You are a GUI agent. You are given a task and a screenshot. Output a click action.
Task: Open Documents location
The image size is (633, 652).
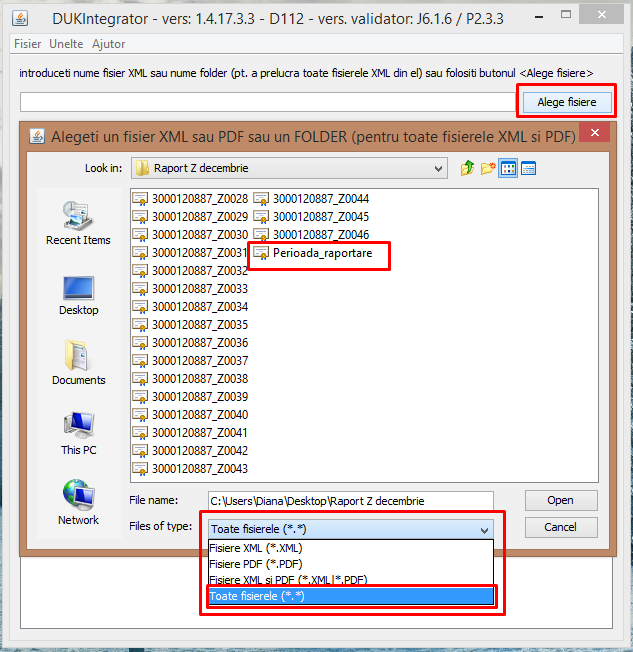(x=78, y=363)
